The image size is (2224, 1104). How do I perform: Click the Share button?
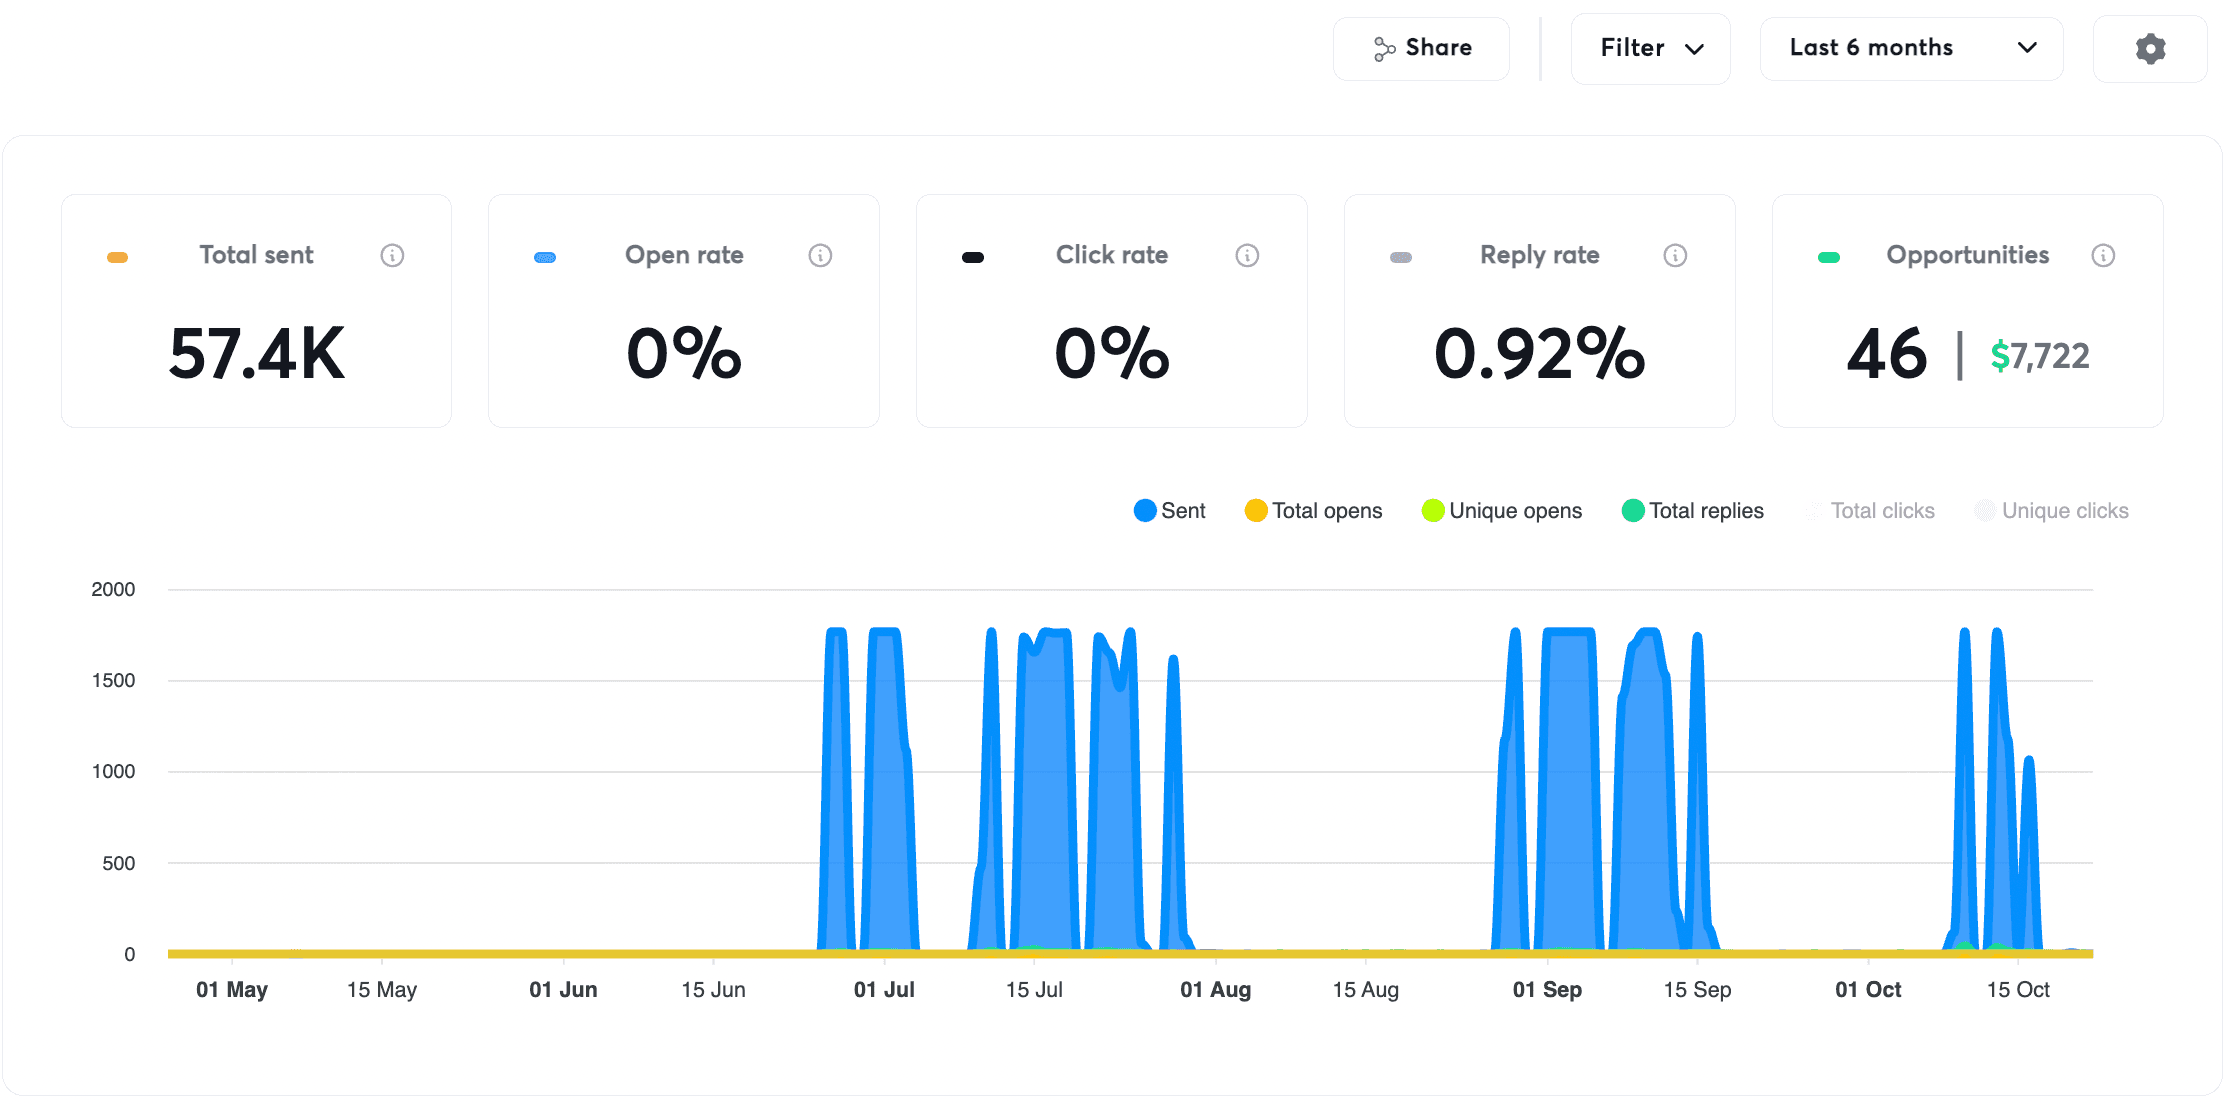coord(1421,49)
